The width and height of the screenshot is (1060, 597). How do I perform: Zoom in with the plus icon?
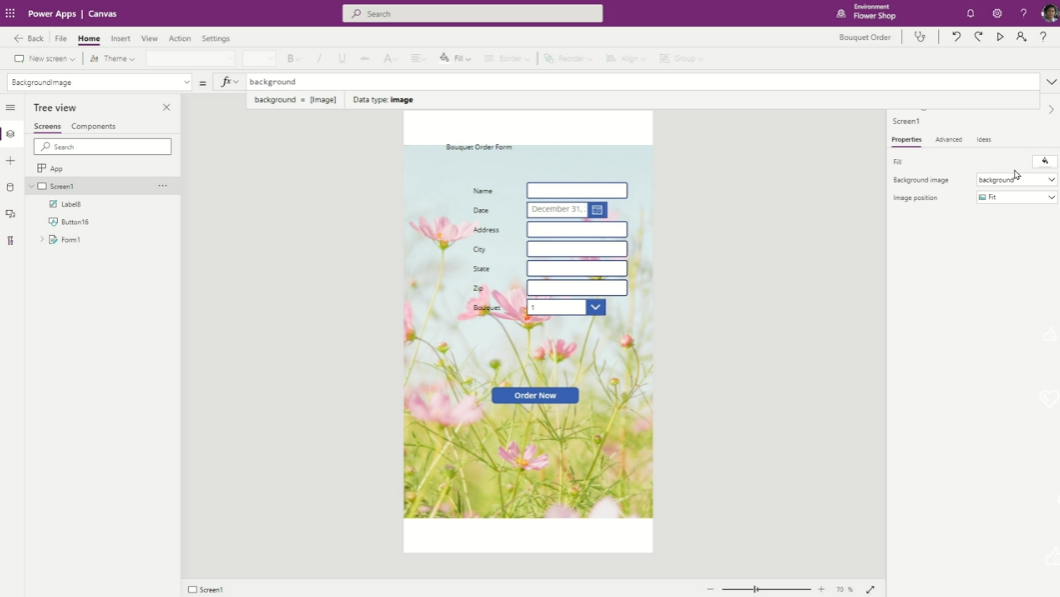pyautogui.click(x=821, y=590)
